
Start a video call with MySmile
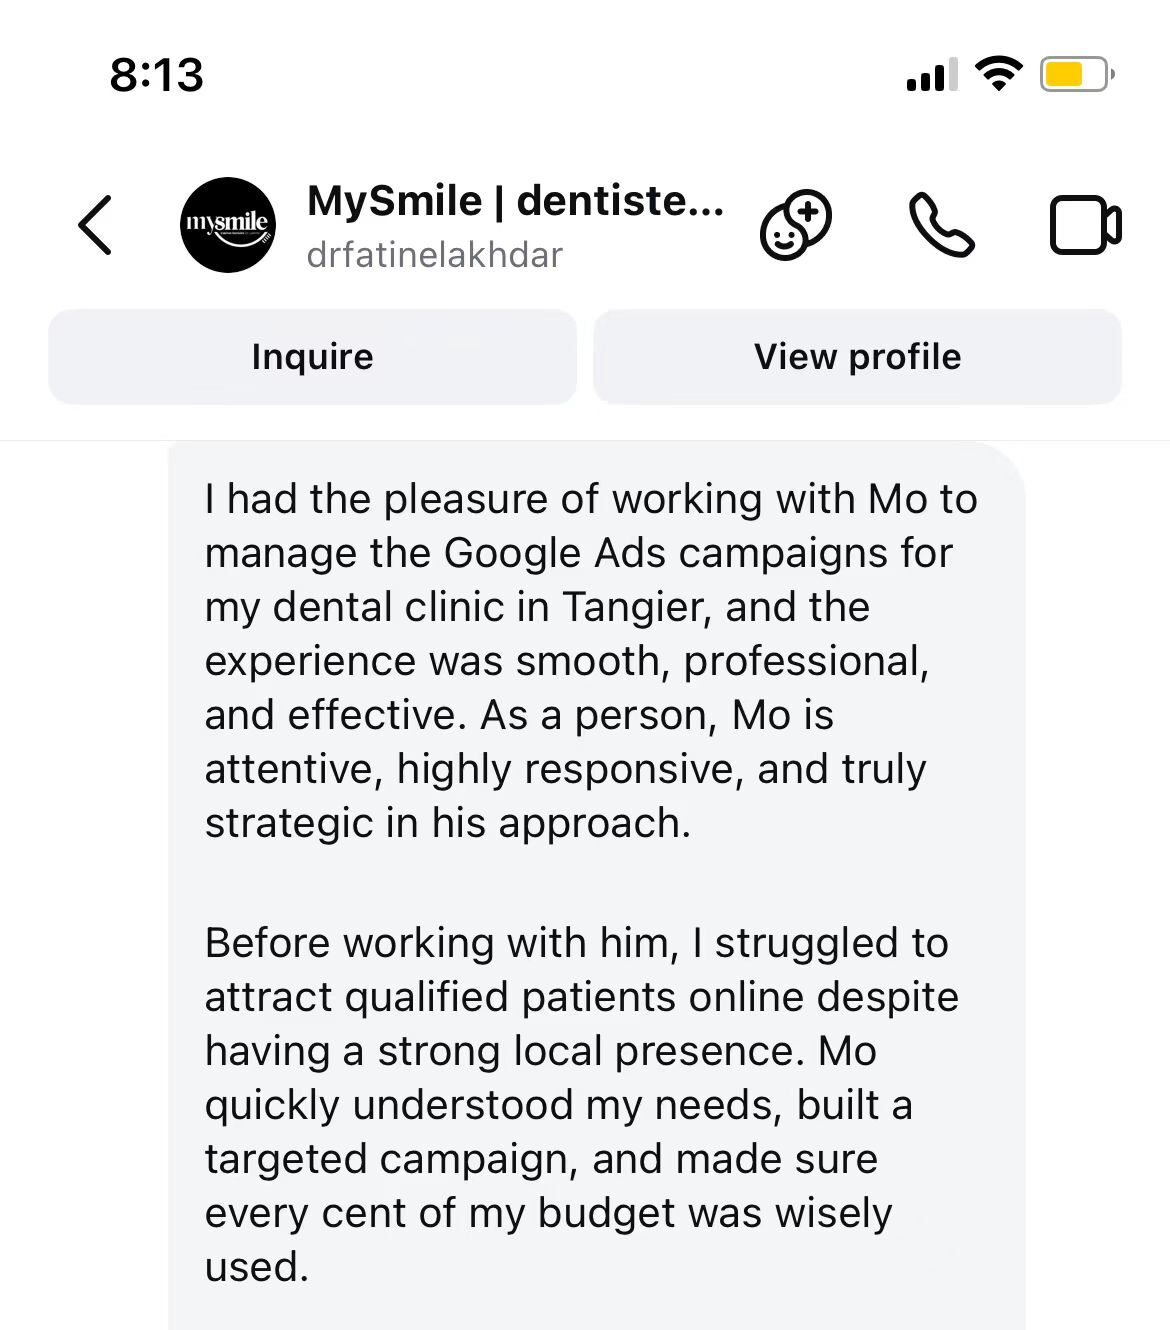(1085, 226)
